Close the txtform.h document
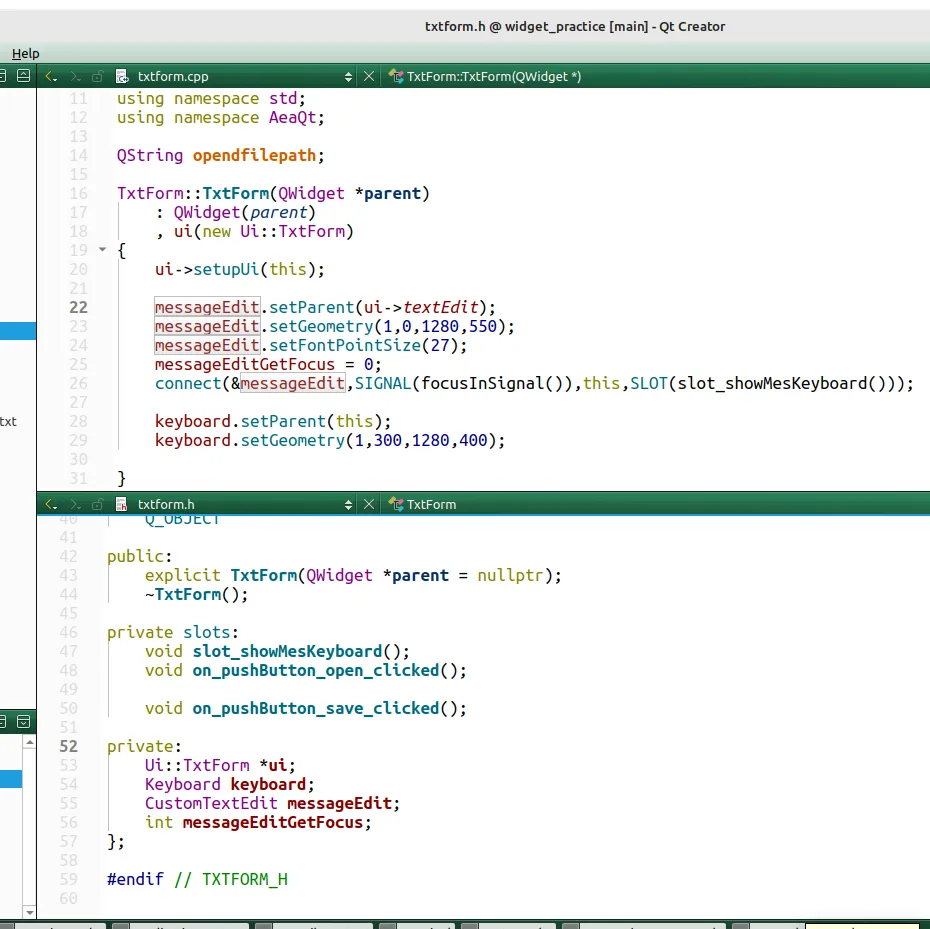Viewport: 930px width, 929px height. tap(369, 504)
